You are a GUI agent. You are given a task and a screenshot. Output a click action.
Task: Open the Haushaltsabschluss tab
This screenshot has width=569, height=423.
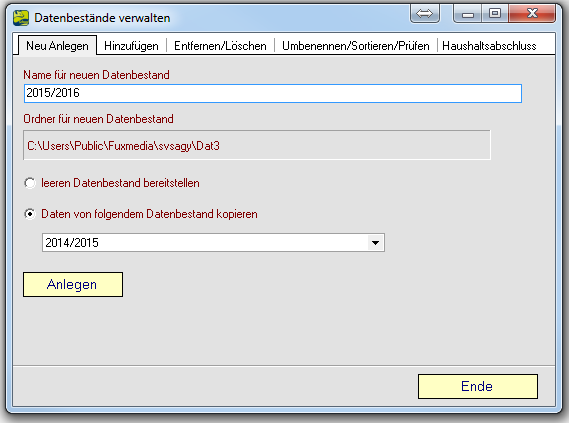point(489,46)
